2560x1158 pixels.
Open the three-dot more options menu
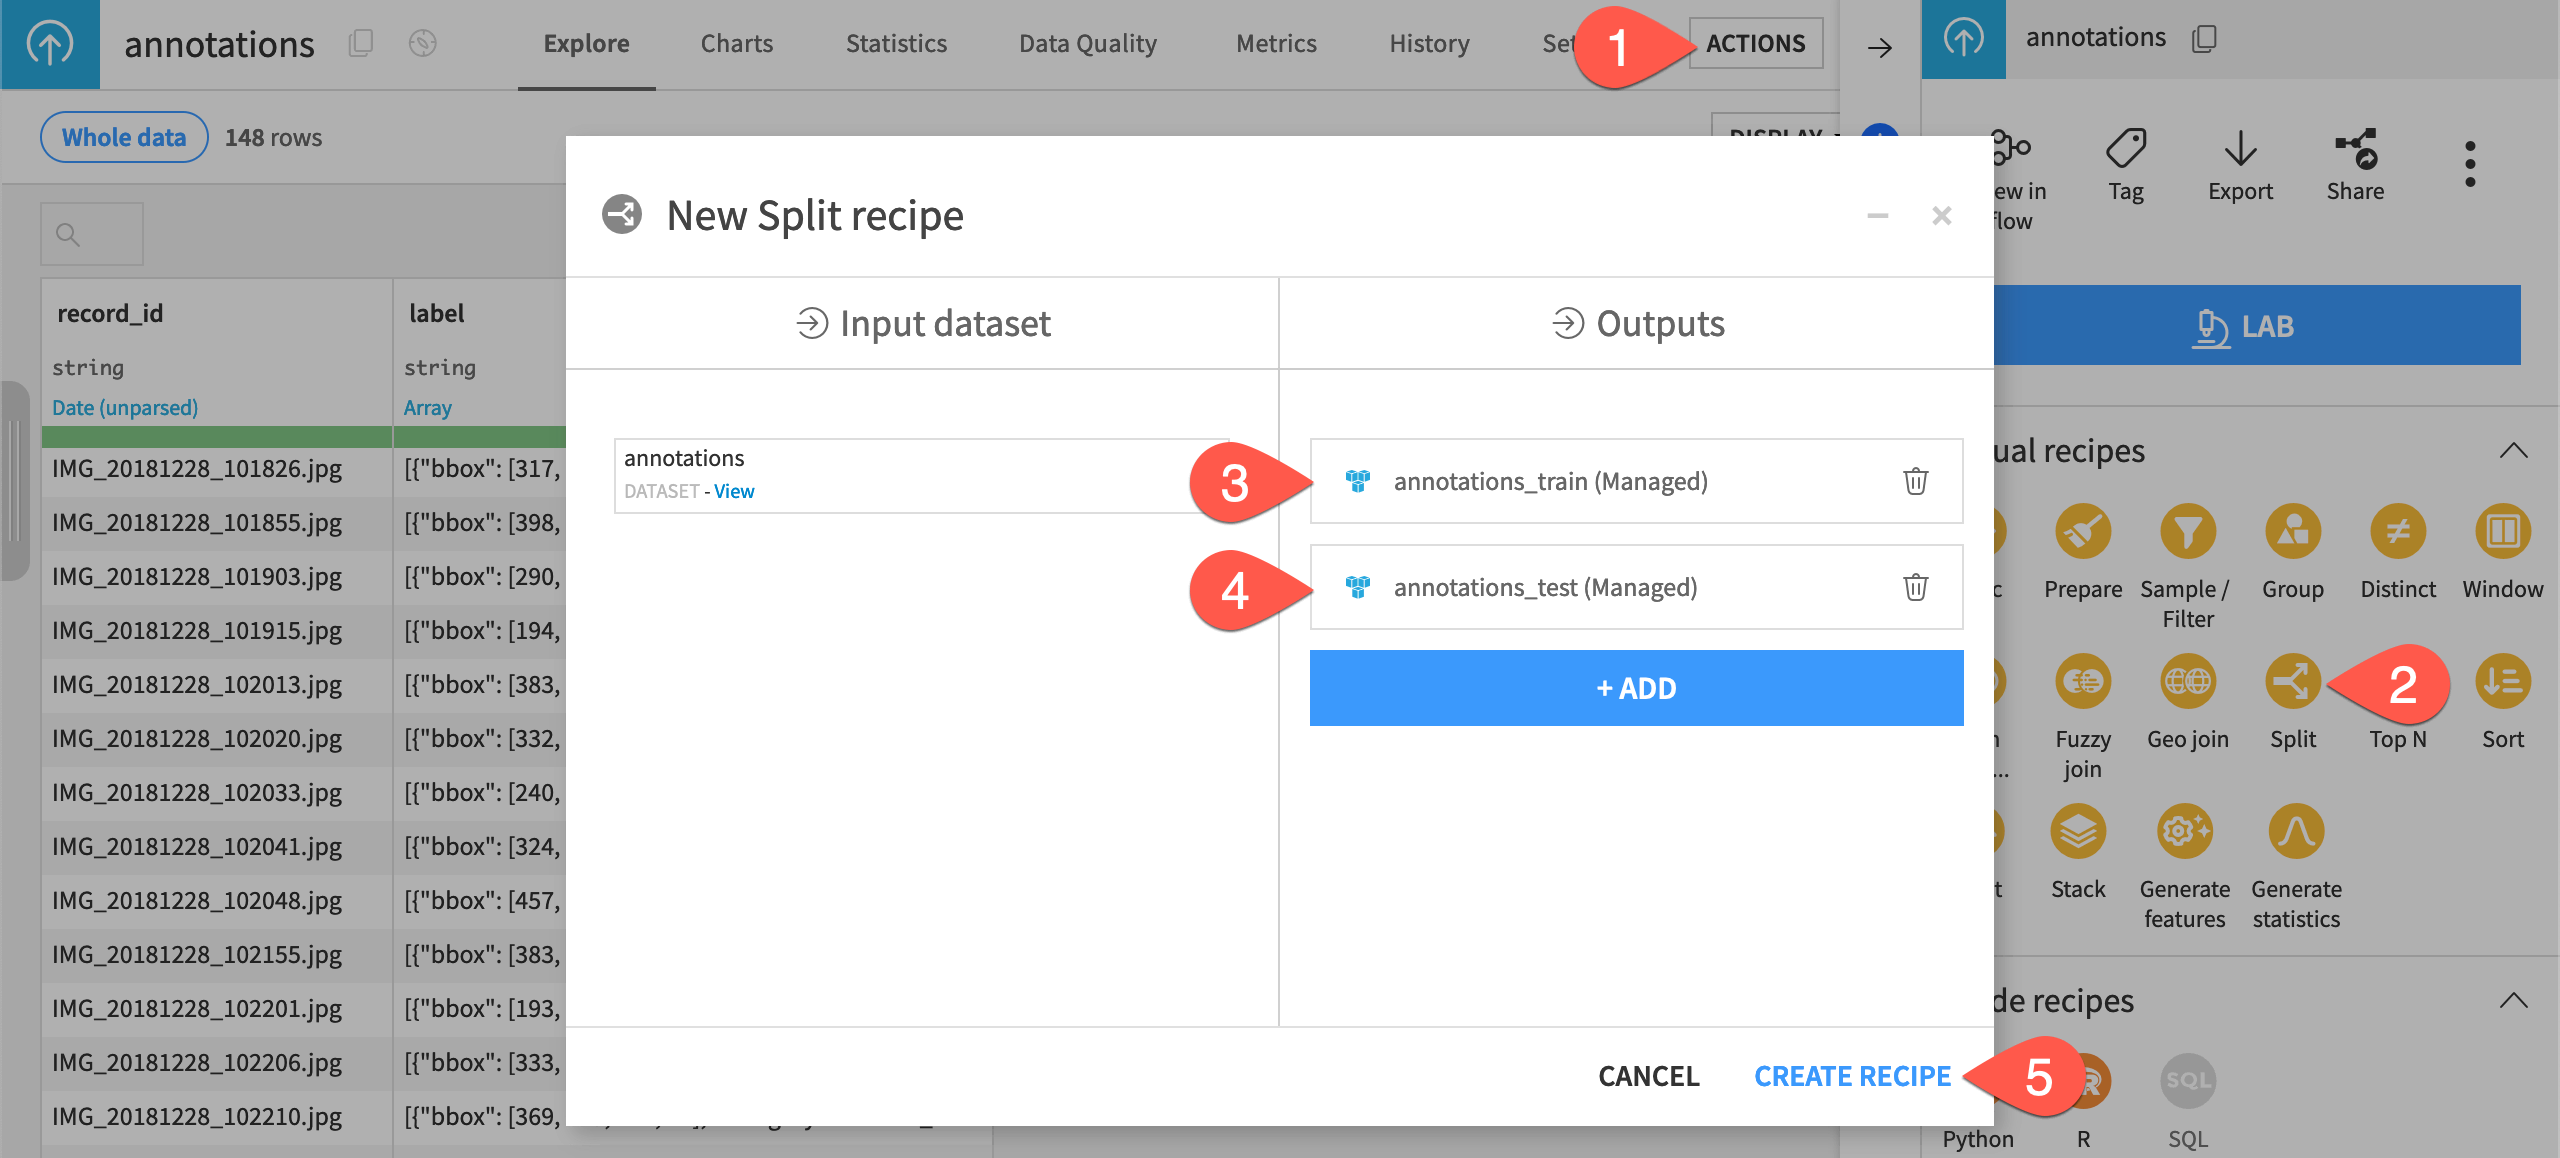[x=2470, y=163]
